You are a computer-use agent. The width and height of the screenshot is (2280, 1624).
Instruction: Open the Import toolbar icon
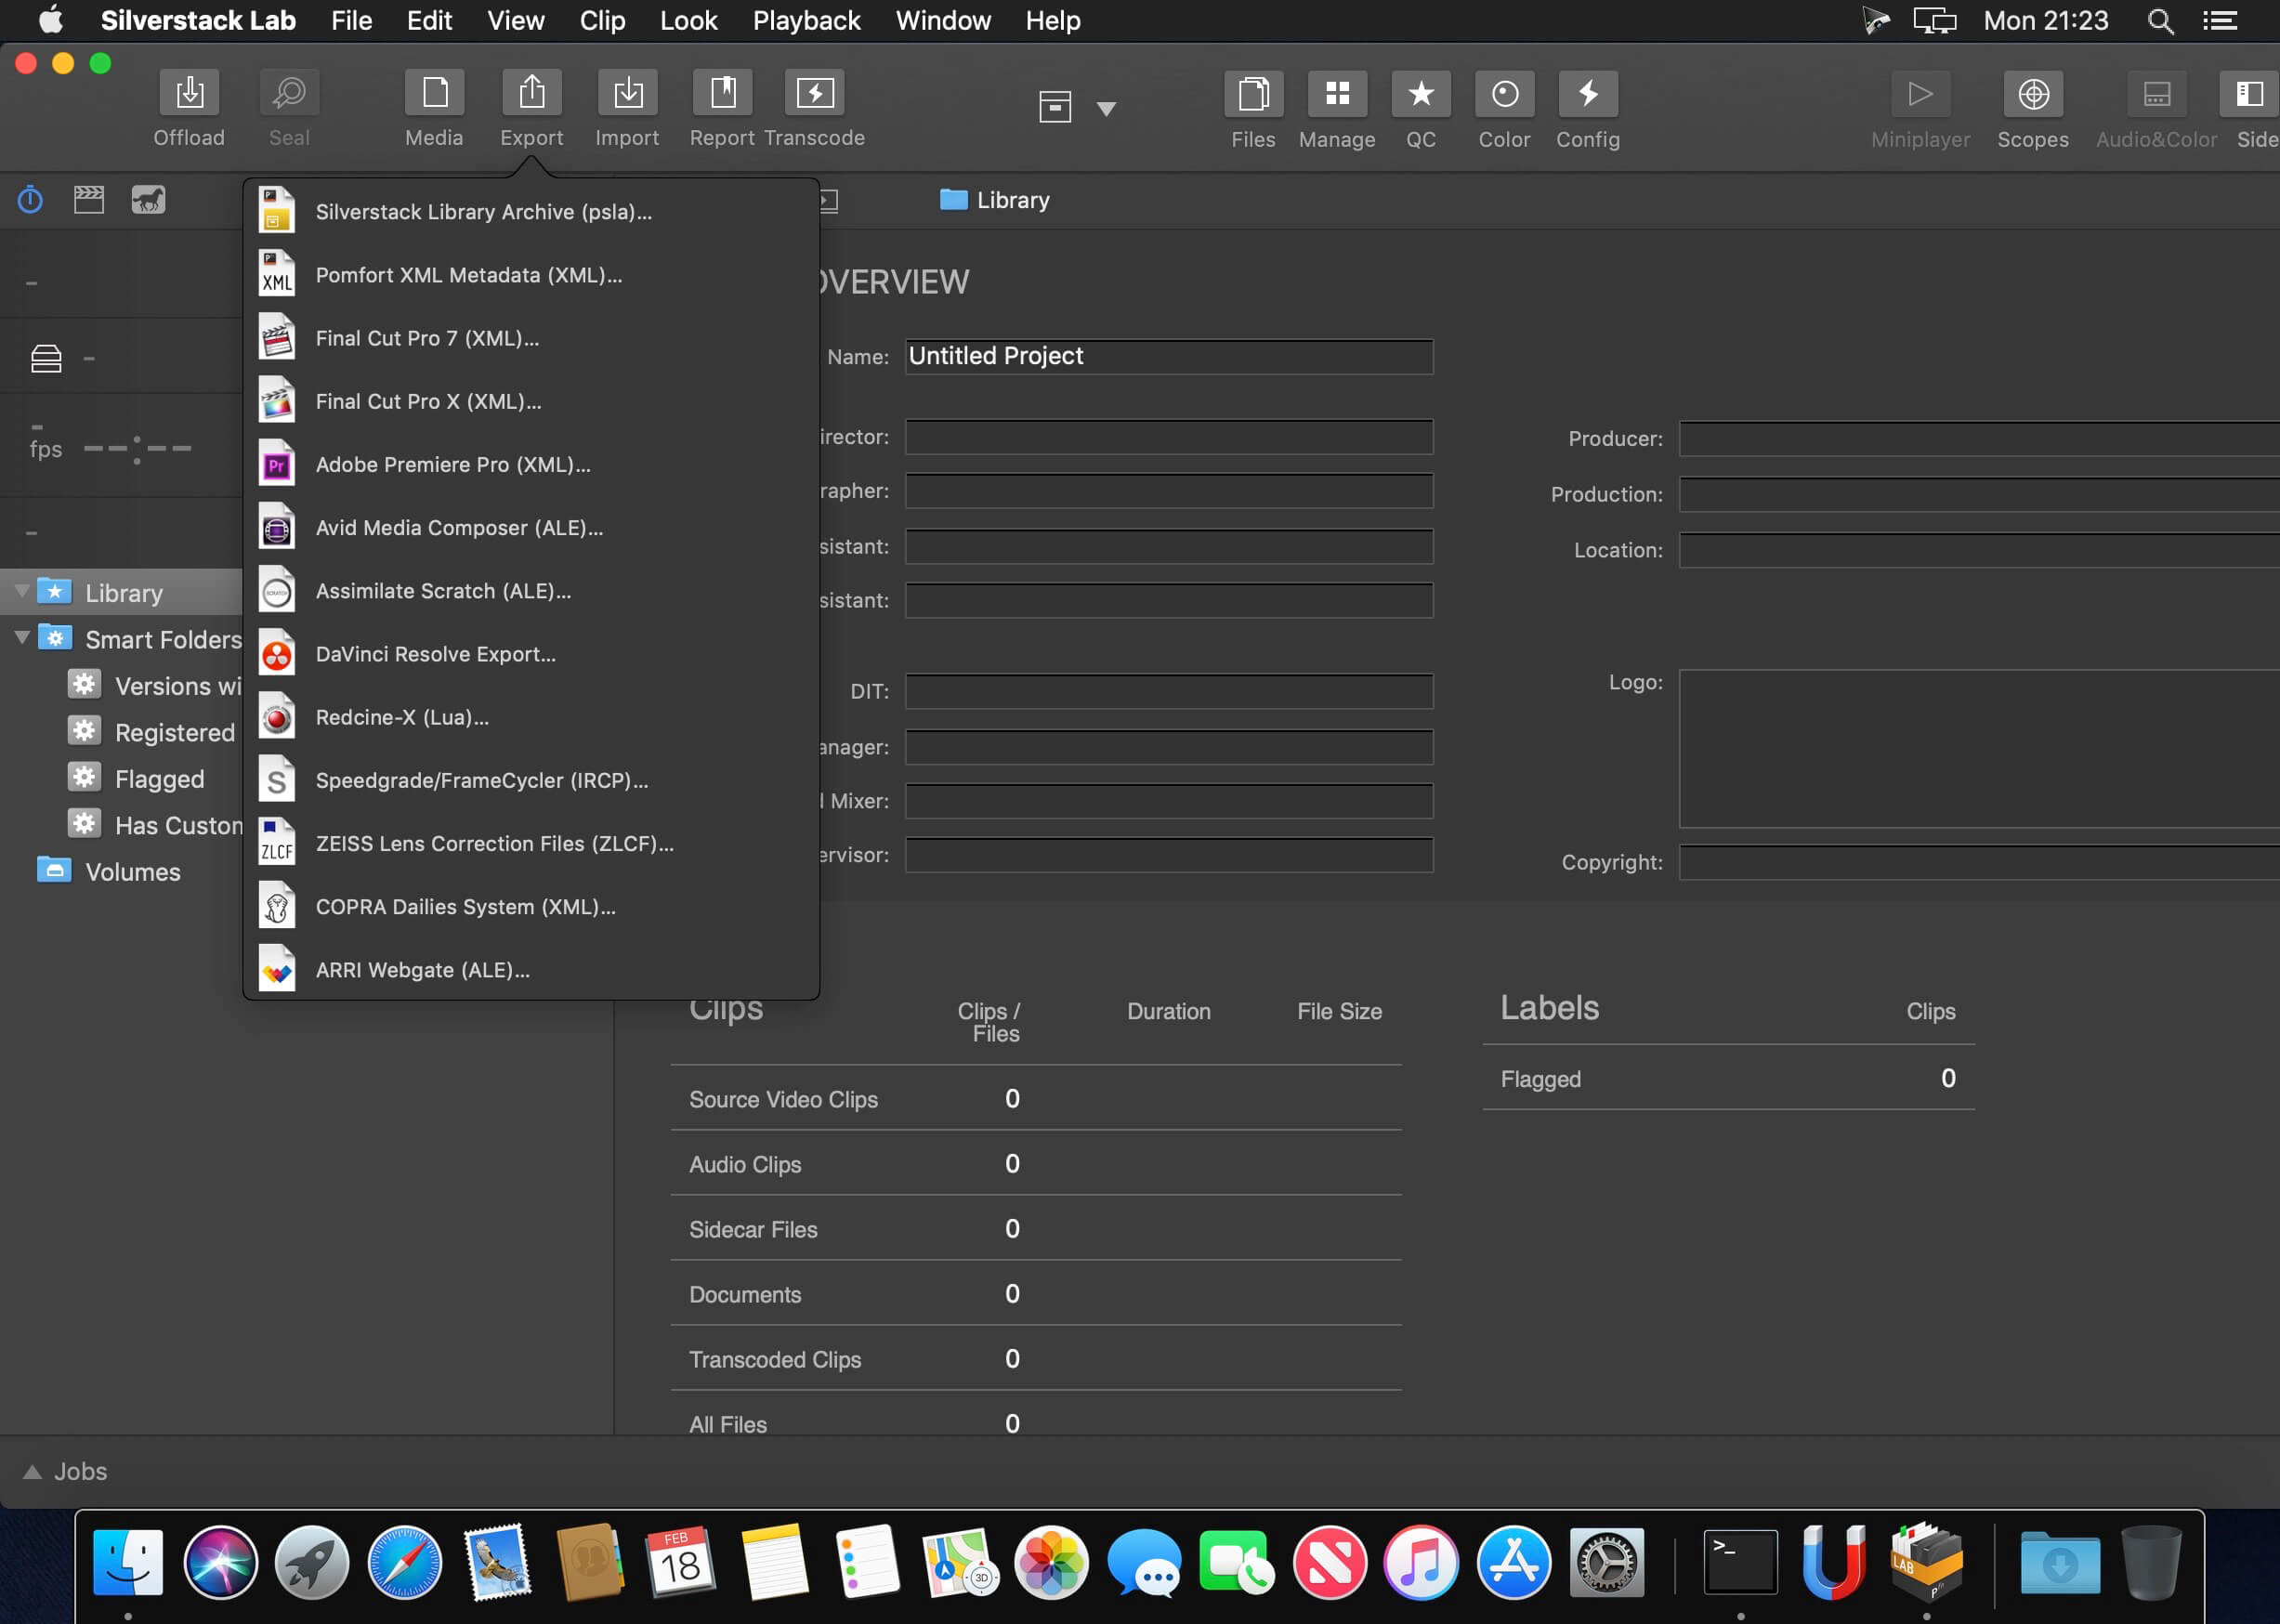[x=627, y=94]
